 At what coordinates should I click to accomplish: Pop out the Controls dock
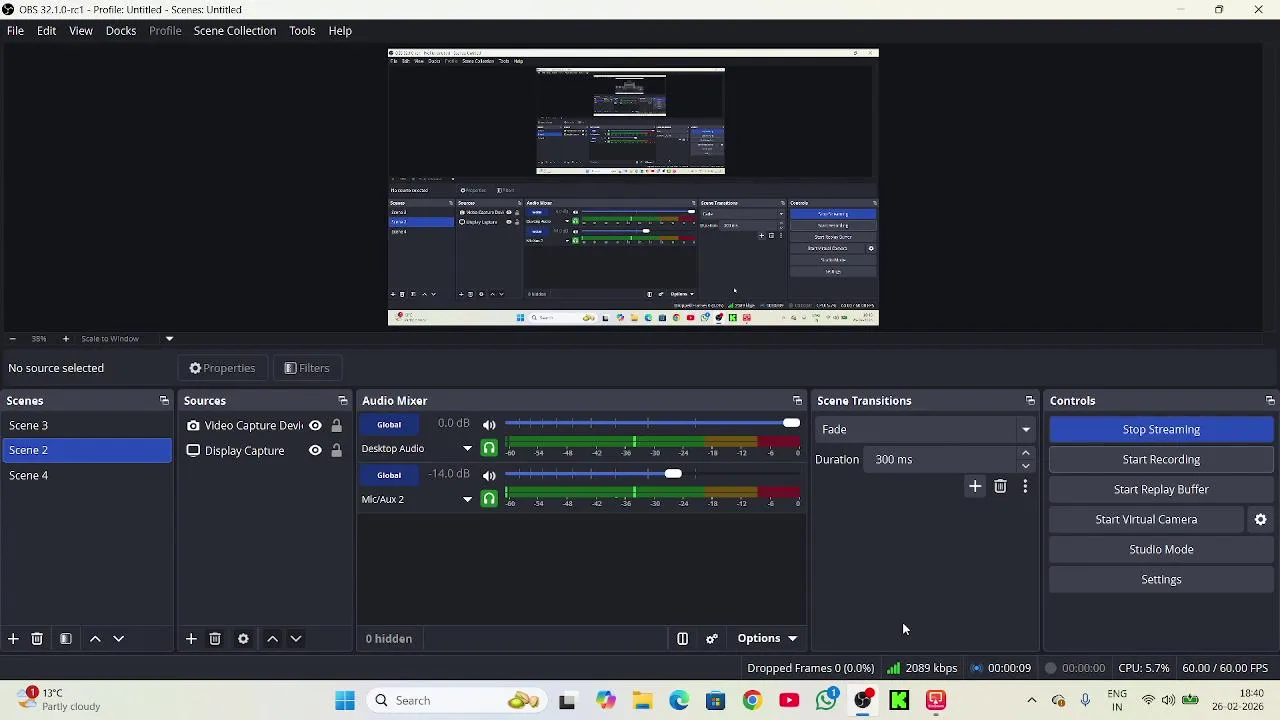point(1270,401)
